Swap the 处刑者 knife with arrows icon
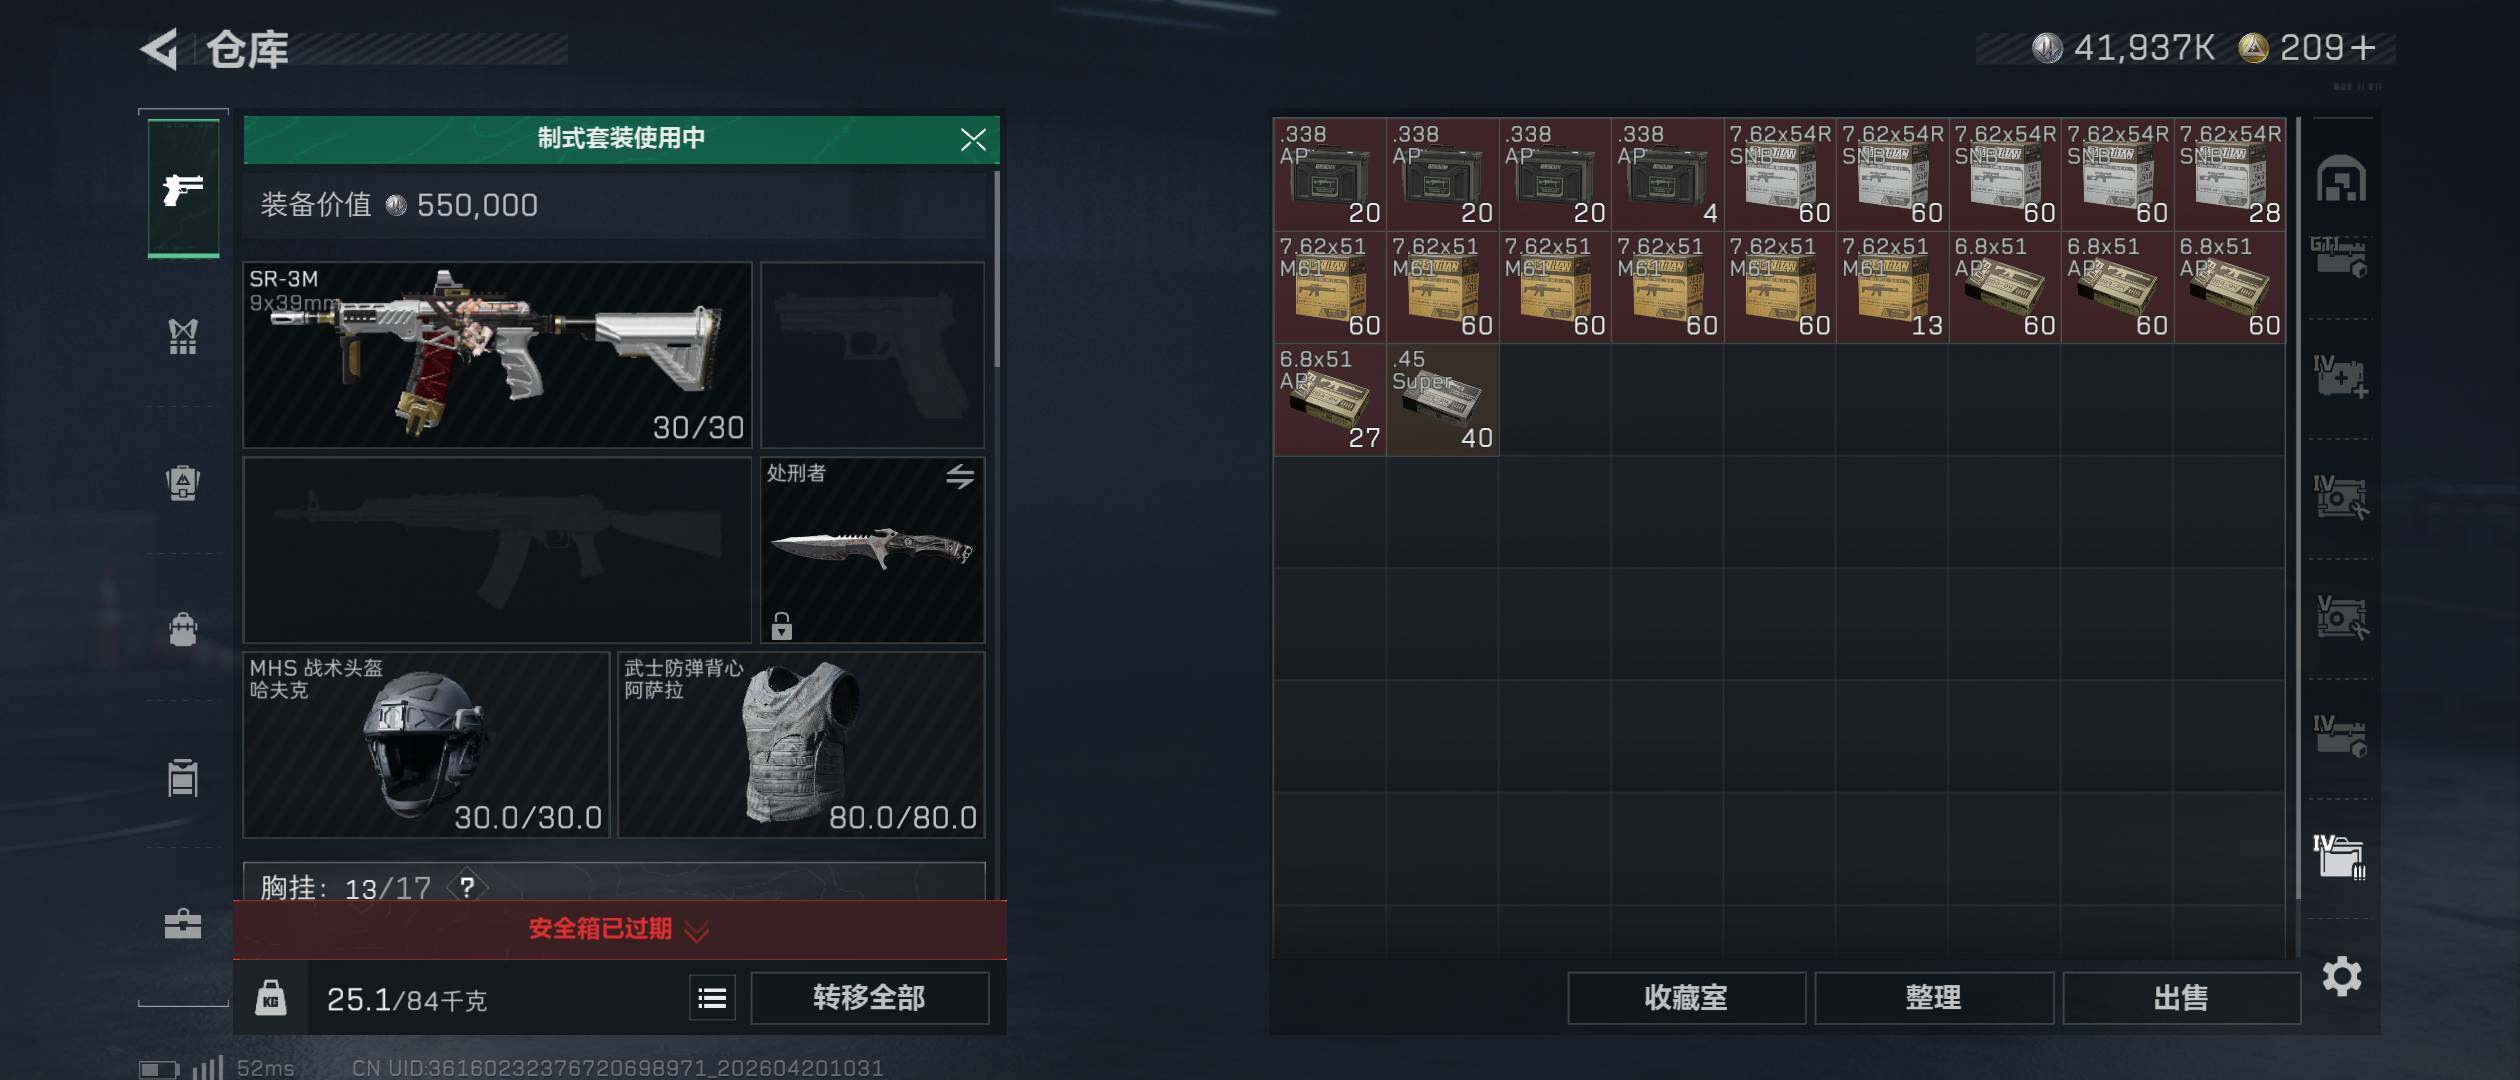The image size is (2520, 1080). coord(960,476)
